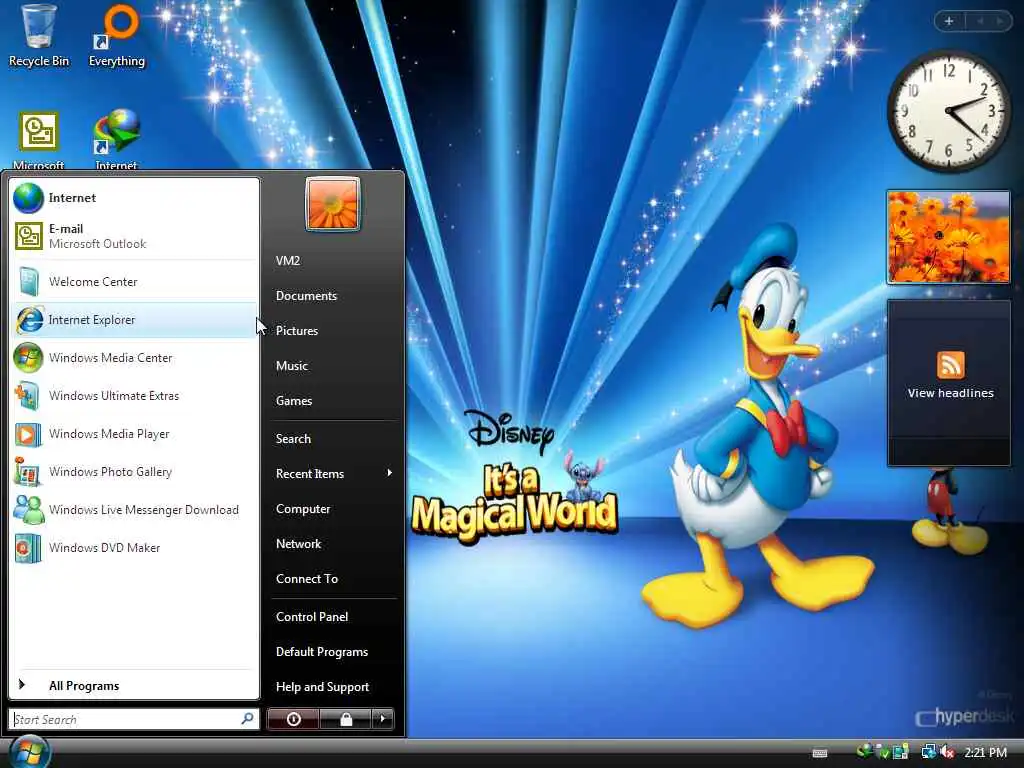This screenshot has width=1024, height=768.
Task: Click the Microsoft Outlook subtitle text
Action: click(x=97, y=244)
